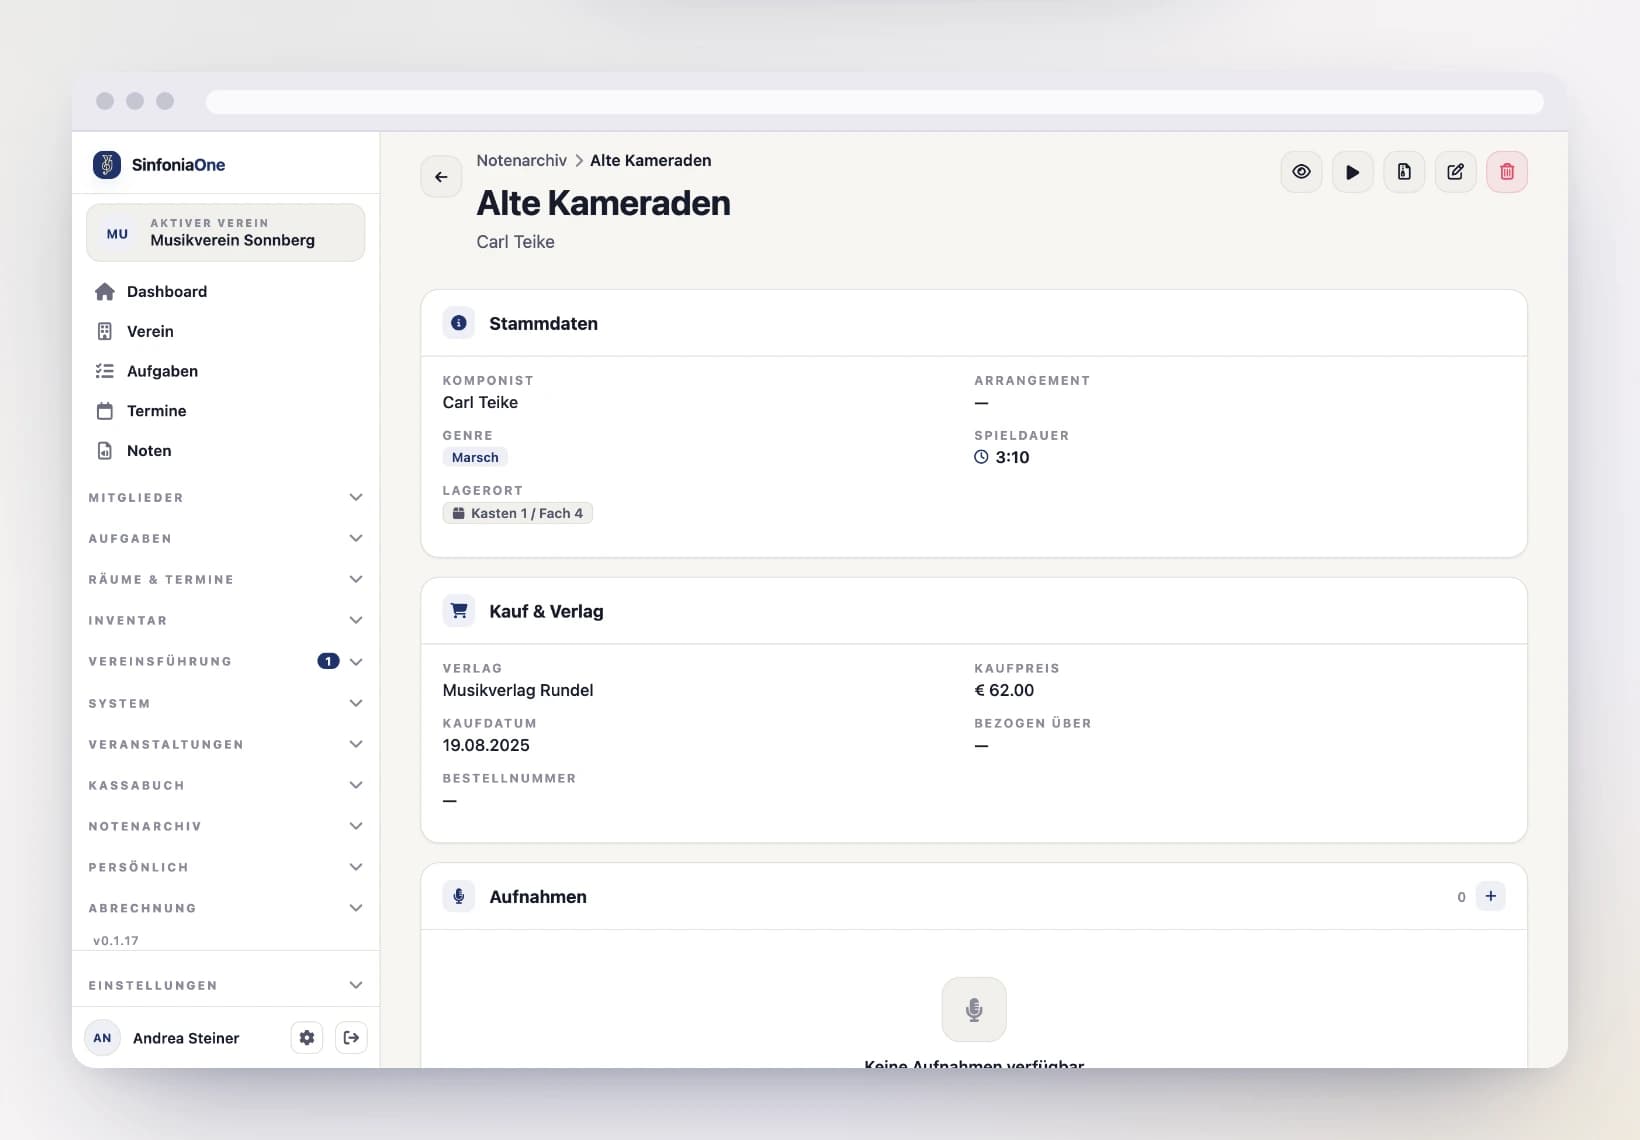Click the play button in header

click(1352, 172)
